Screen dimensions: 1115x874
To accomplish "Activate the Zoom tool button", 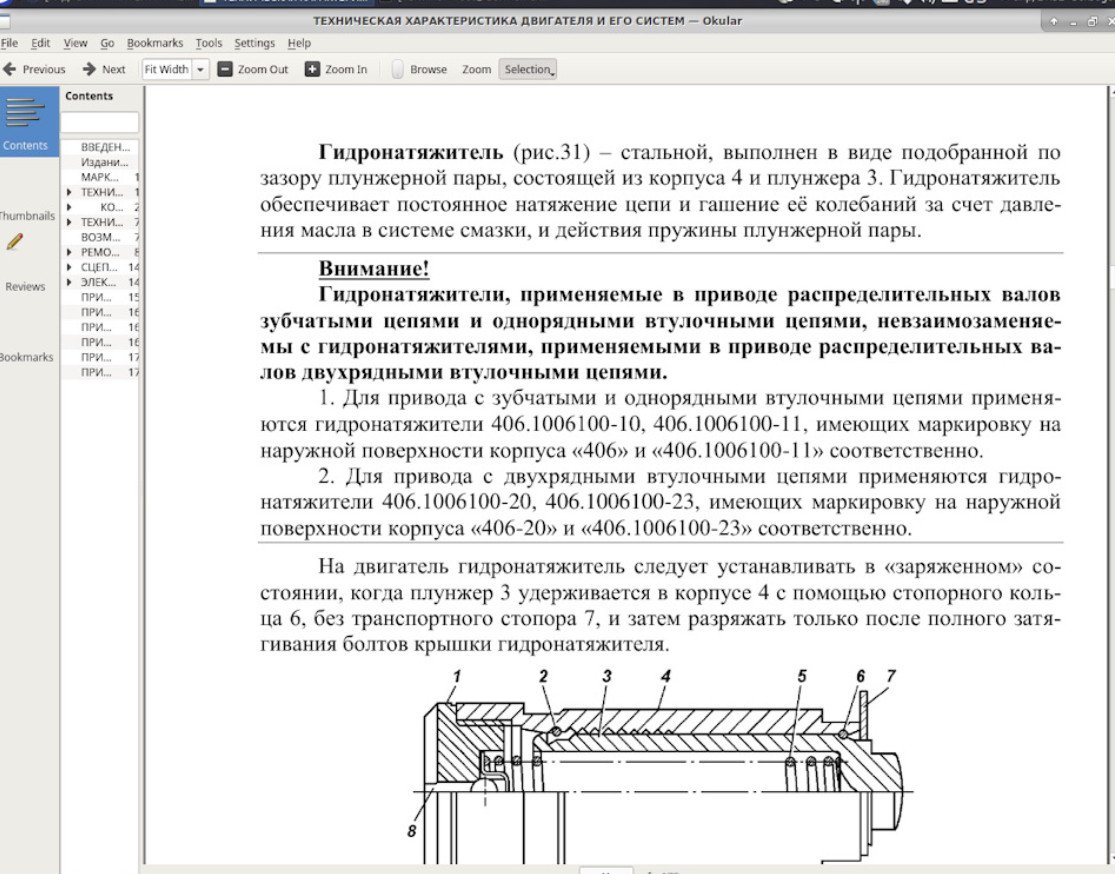I will tap(476, 69).
